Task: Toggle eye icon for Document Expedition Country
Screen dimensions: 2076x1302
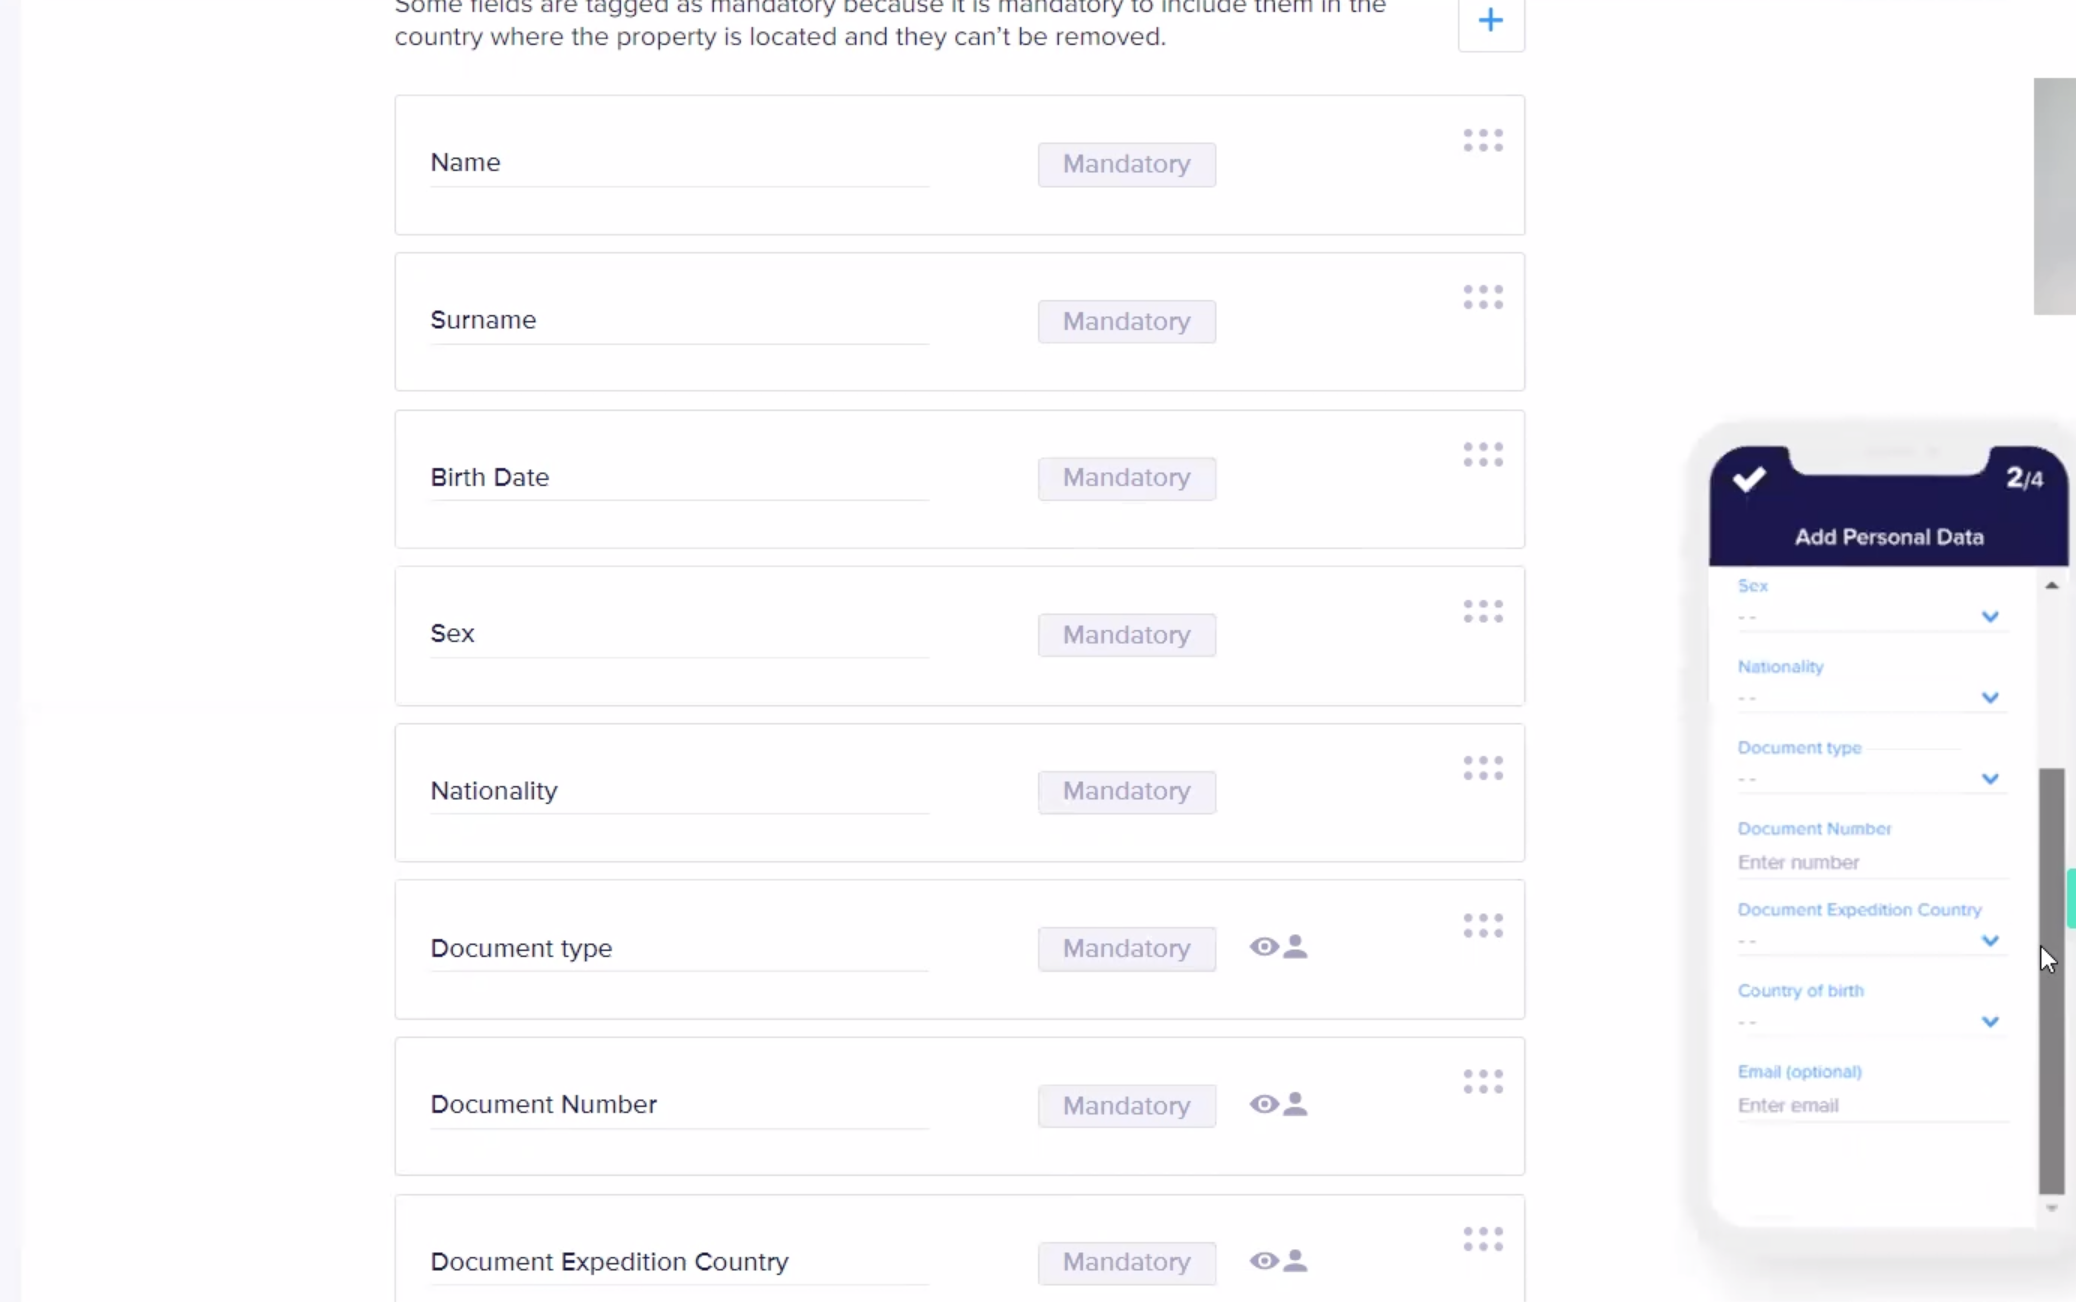Action: click(1264, 1261)
